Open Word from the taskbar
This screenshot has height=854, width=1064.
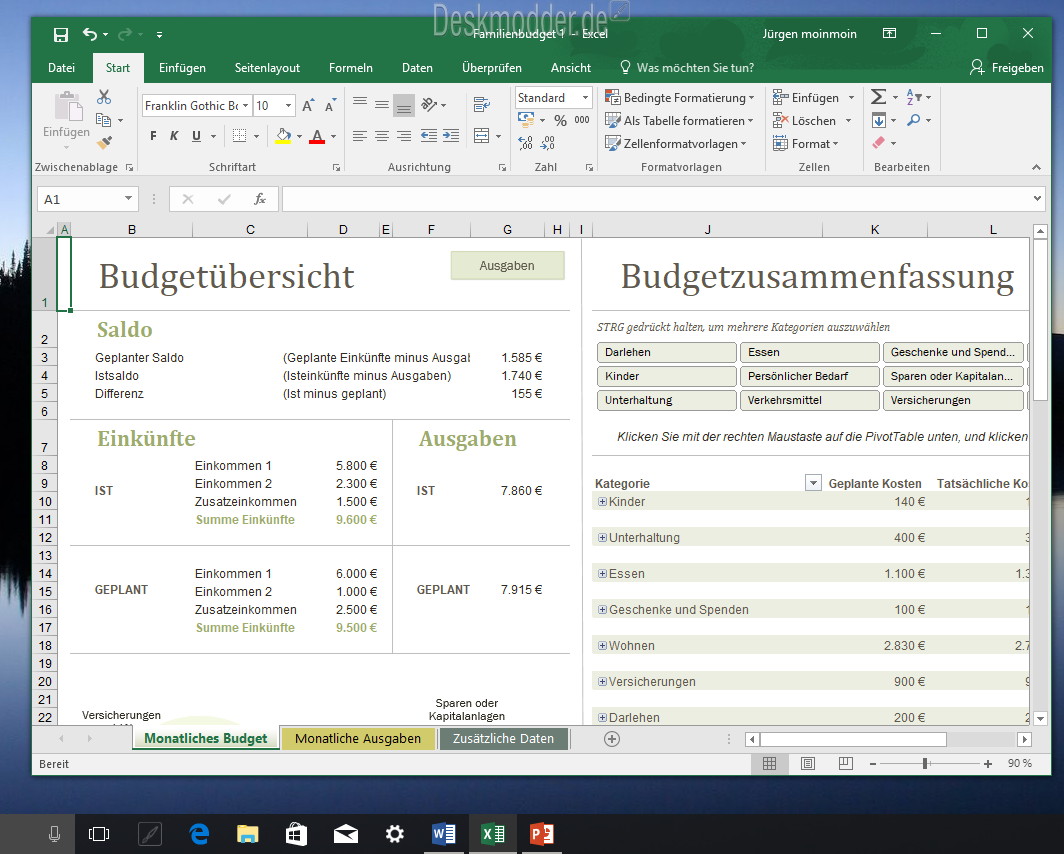(x=444, y=834)
